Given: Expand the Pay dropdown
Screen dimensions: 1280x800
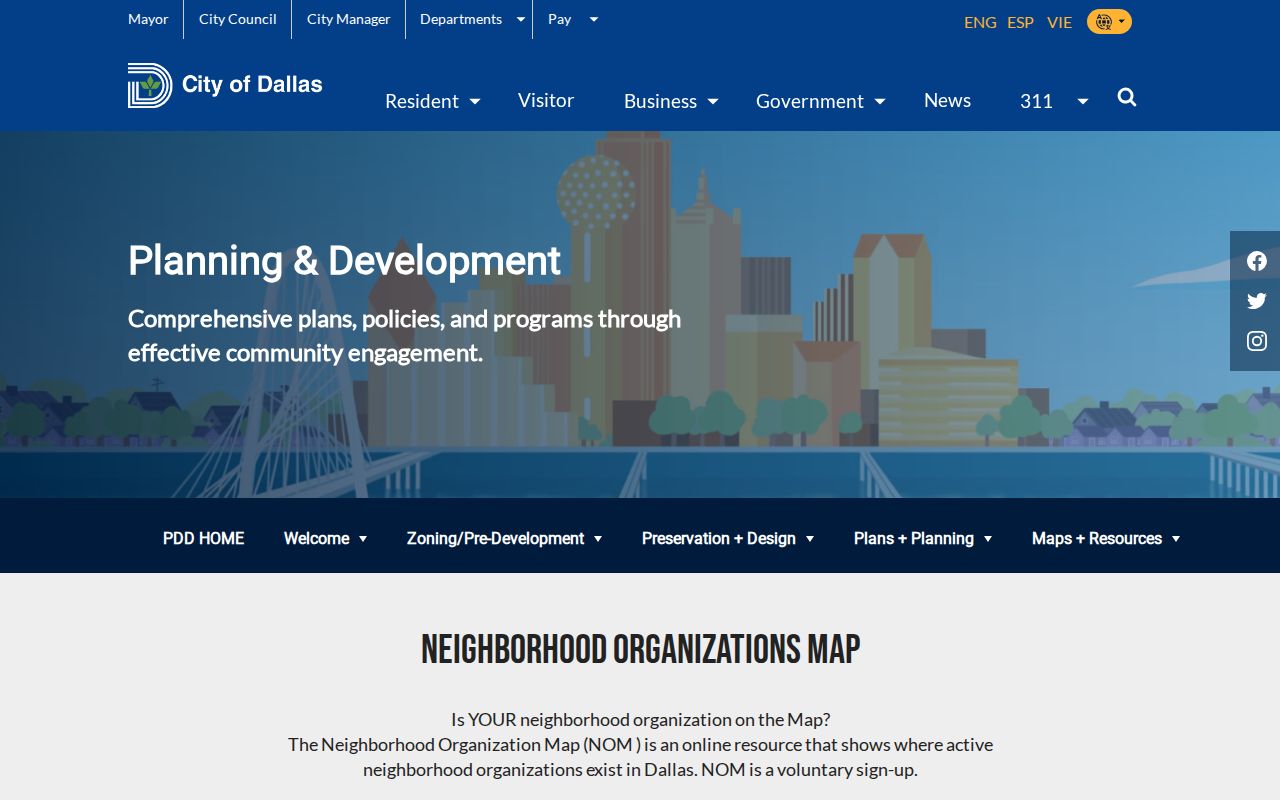Looking at the screenshot, I should pyautogui.click(x=573, y=19).
